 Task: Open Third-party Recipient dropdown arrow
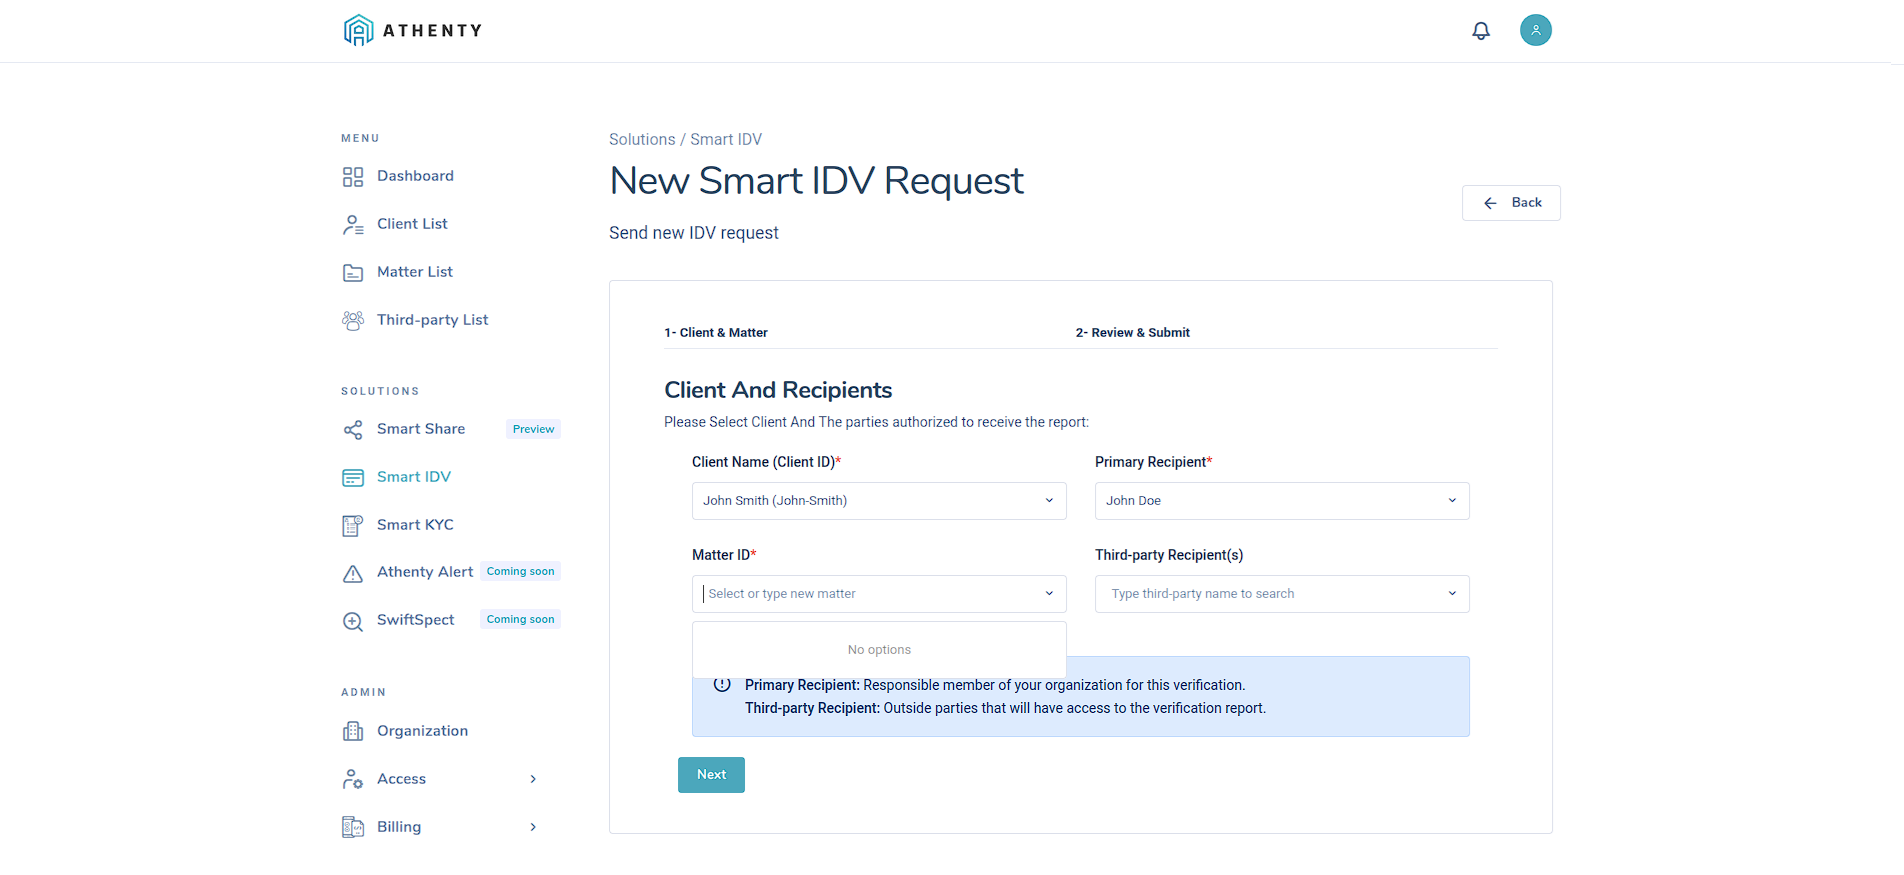click(x=1452, y=594)
